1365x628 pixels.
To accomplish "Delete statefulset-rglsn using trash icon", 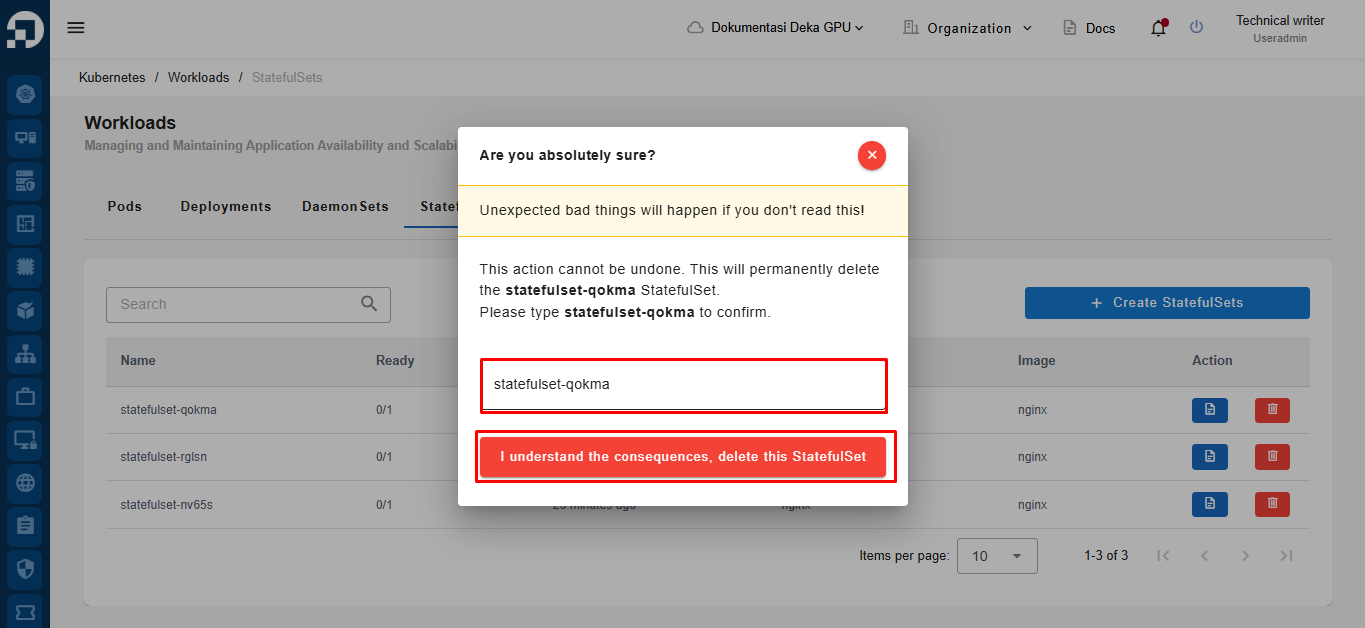I will [x=1272, y=457].
